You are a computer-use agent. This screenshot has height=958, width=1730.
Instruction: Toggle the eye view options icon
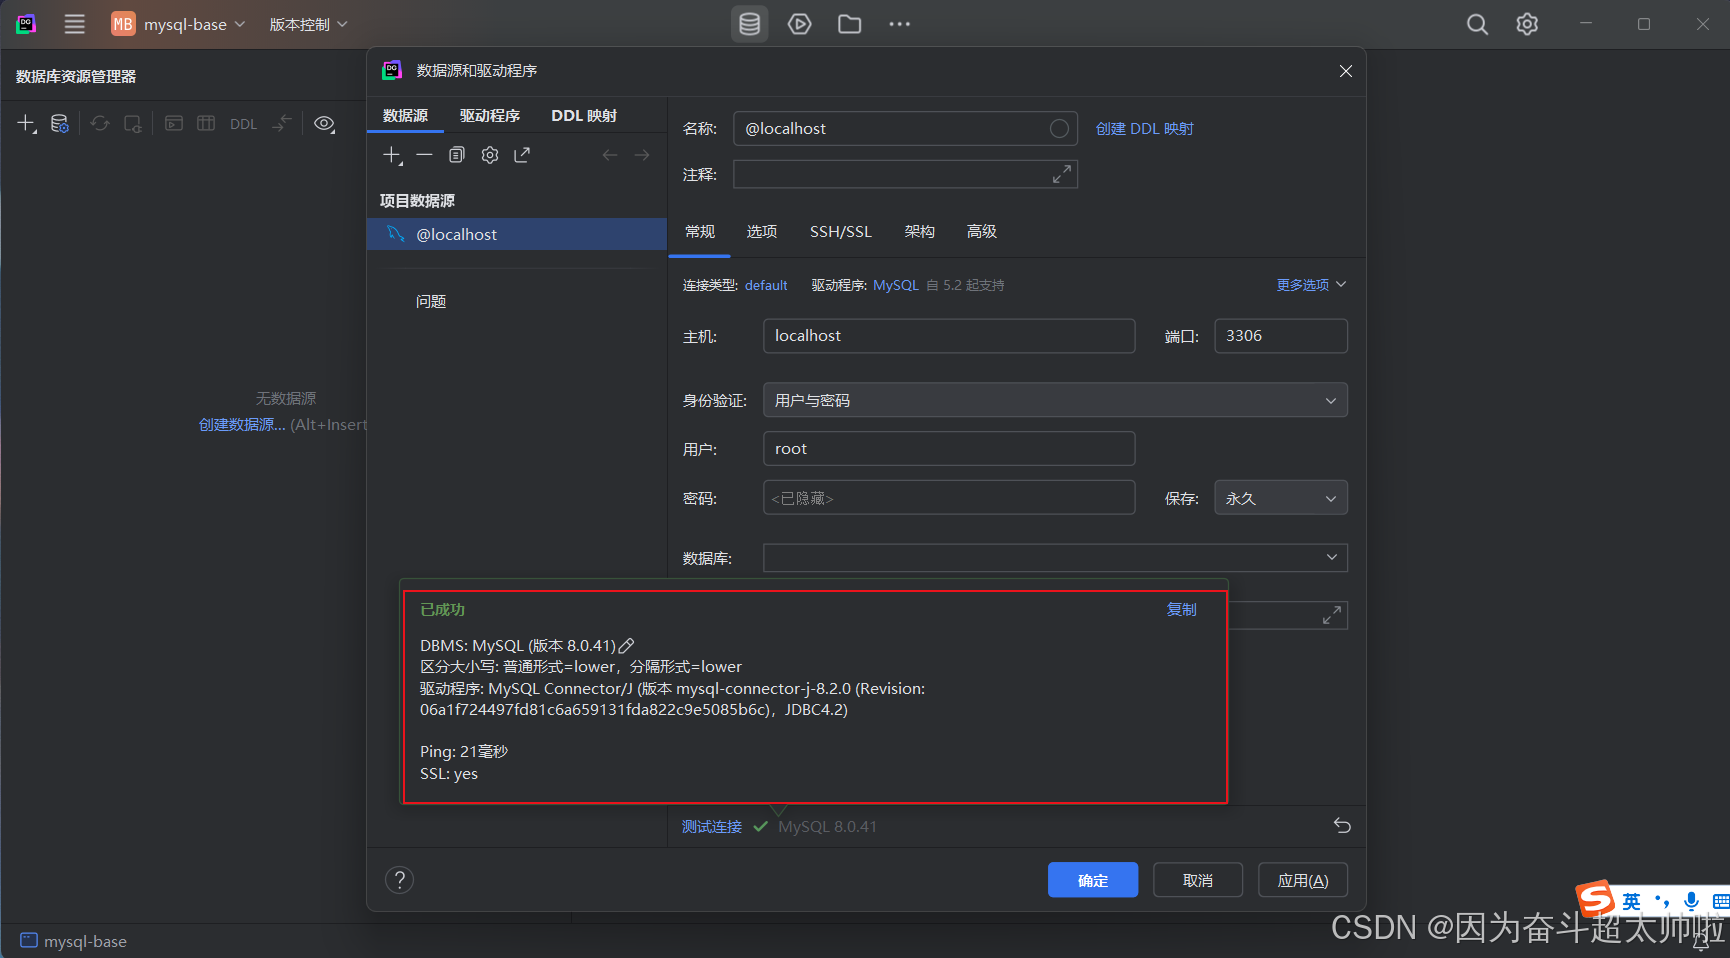324,123
